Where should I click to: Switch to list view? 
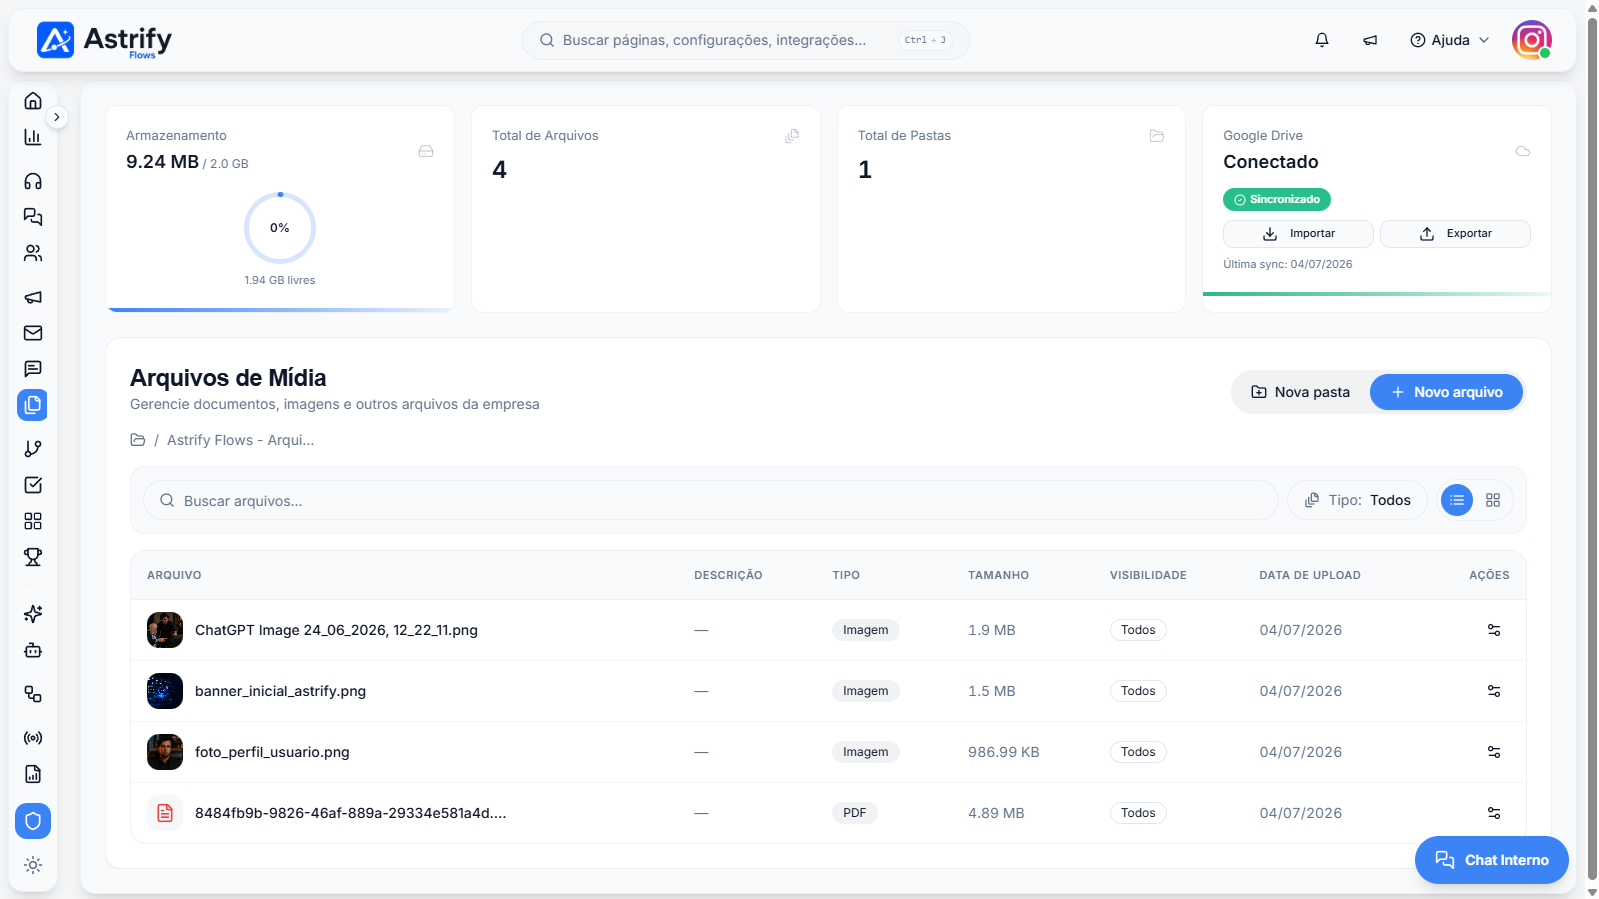tap(1457, 500)
